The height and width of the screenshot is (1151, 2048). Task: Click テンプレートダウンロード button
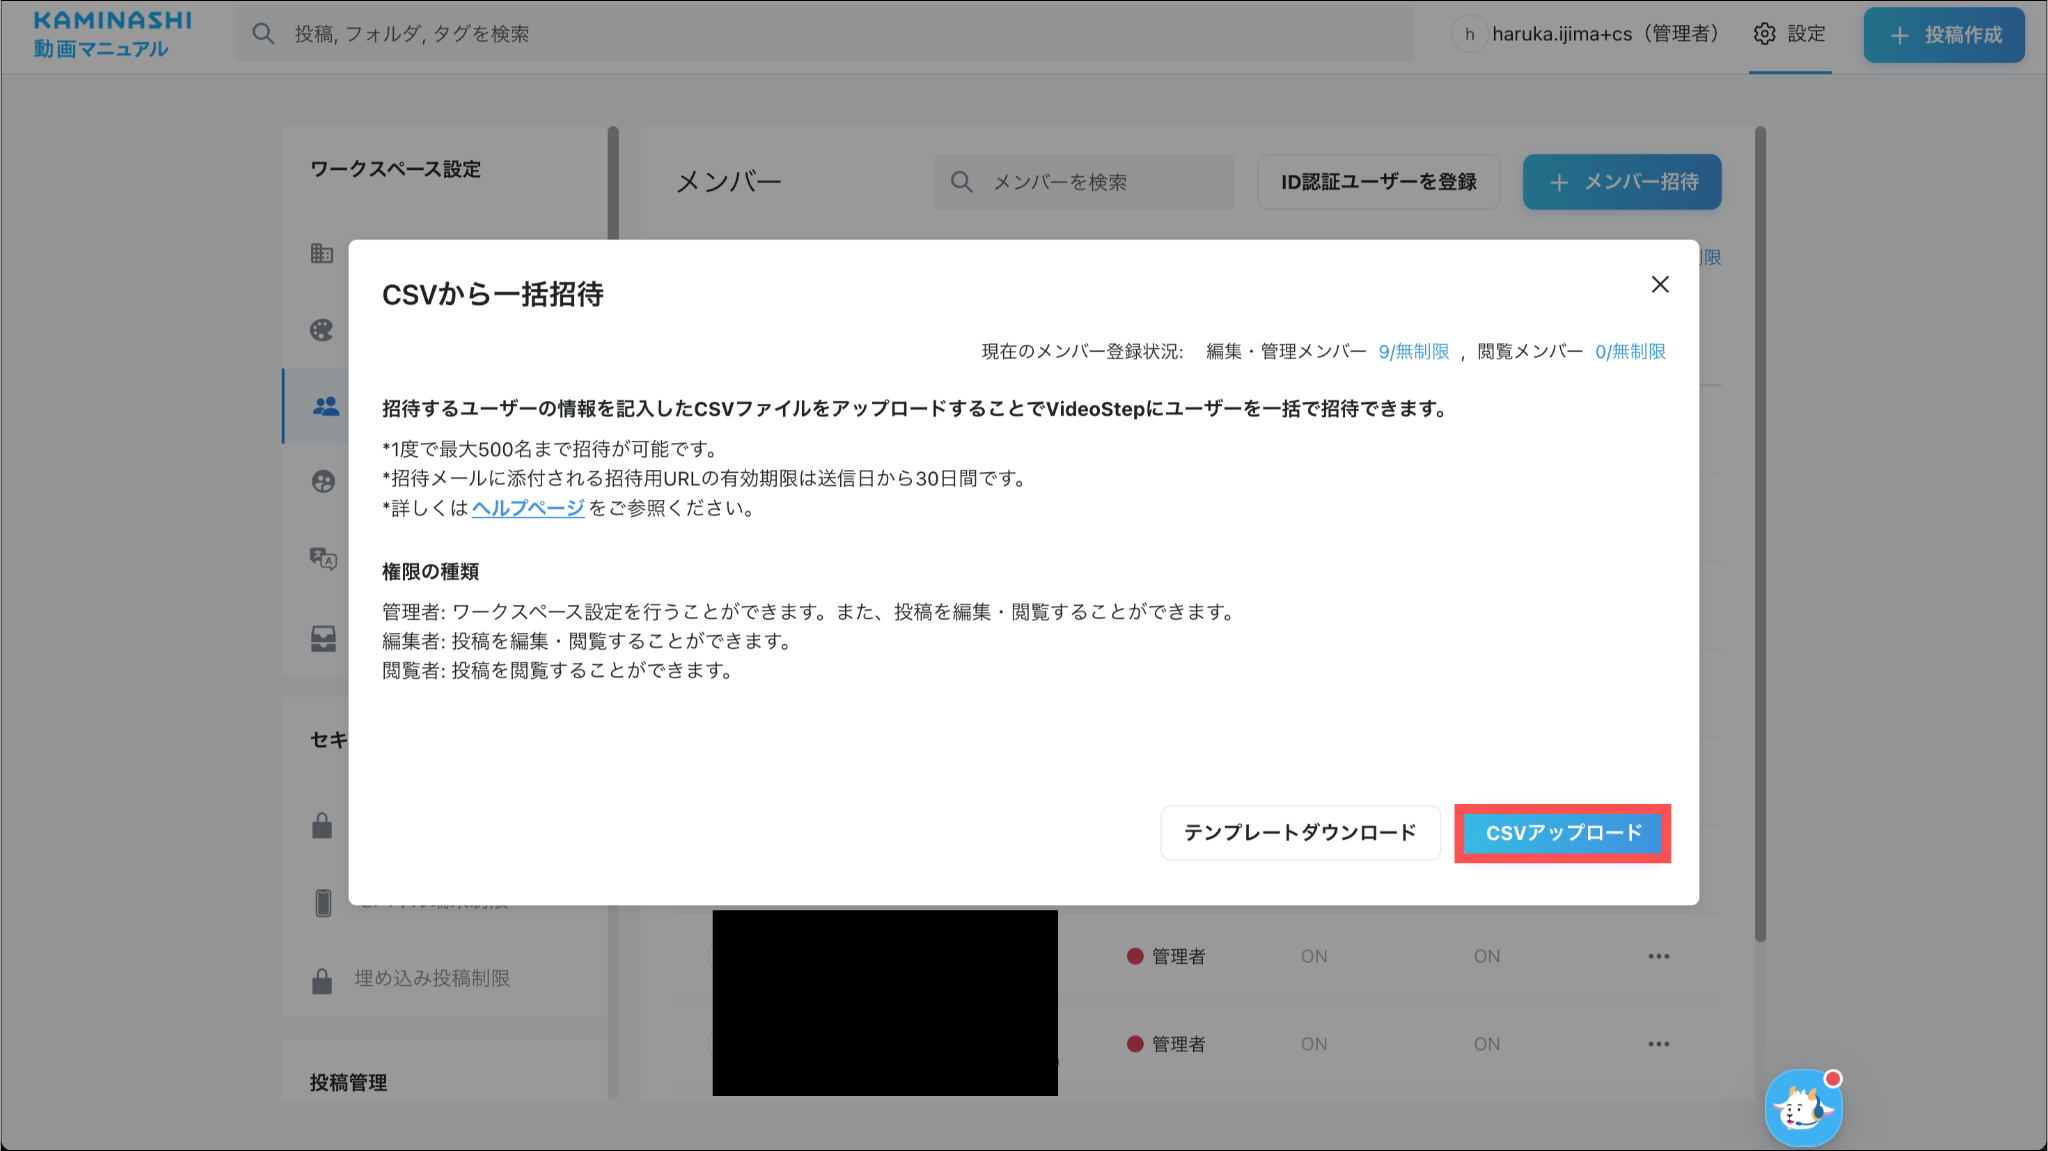[1299, 833]
